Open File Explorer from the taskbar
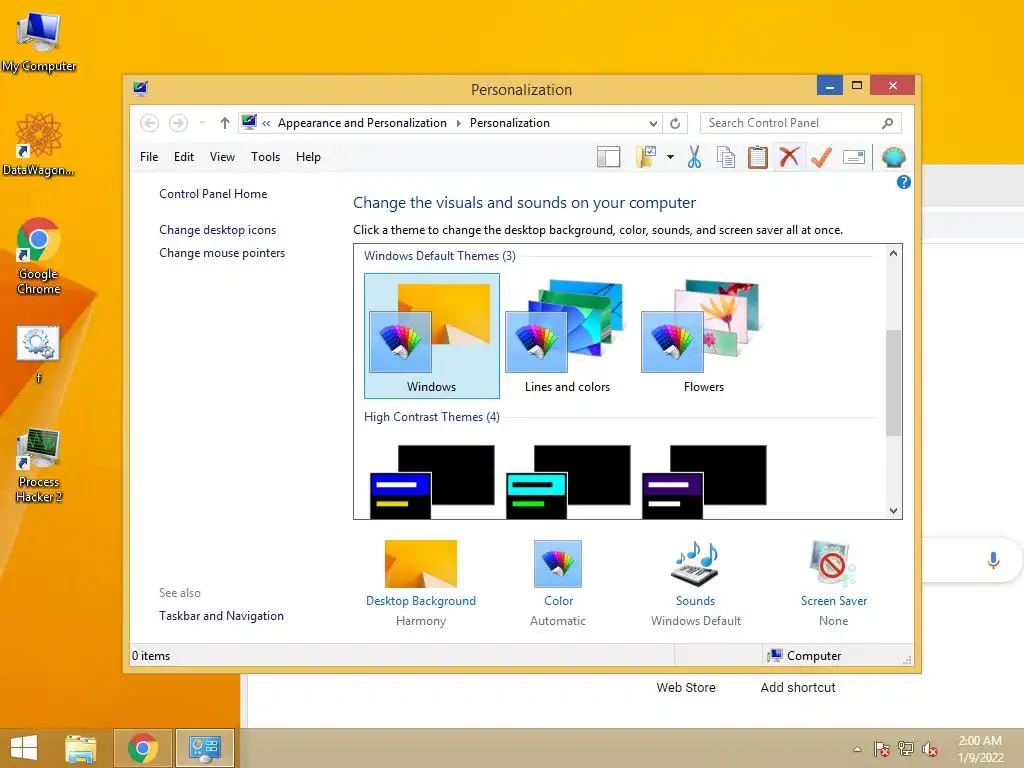Image resolution: width=1024 pixels, height=768 pixels. coord(81,748)
